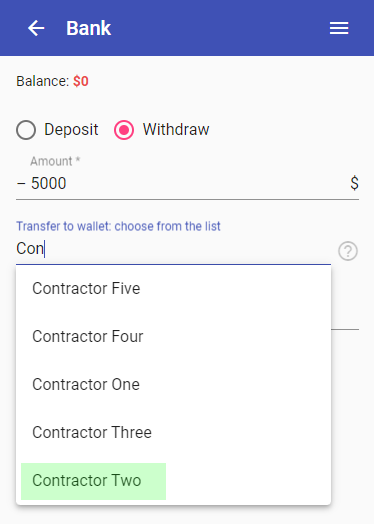Click the Transfer to wallet field label
This screenshot has width=374, height=524.
pos(118,226)
